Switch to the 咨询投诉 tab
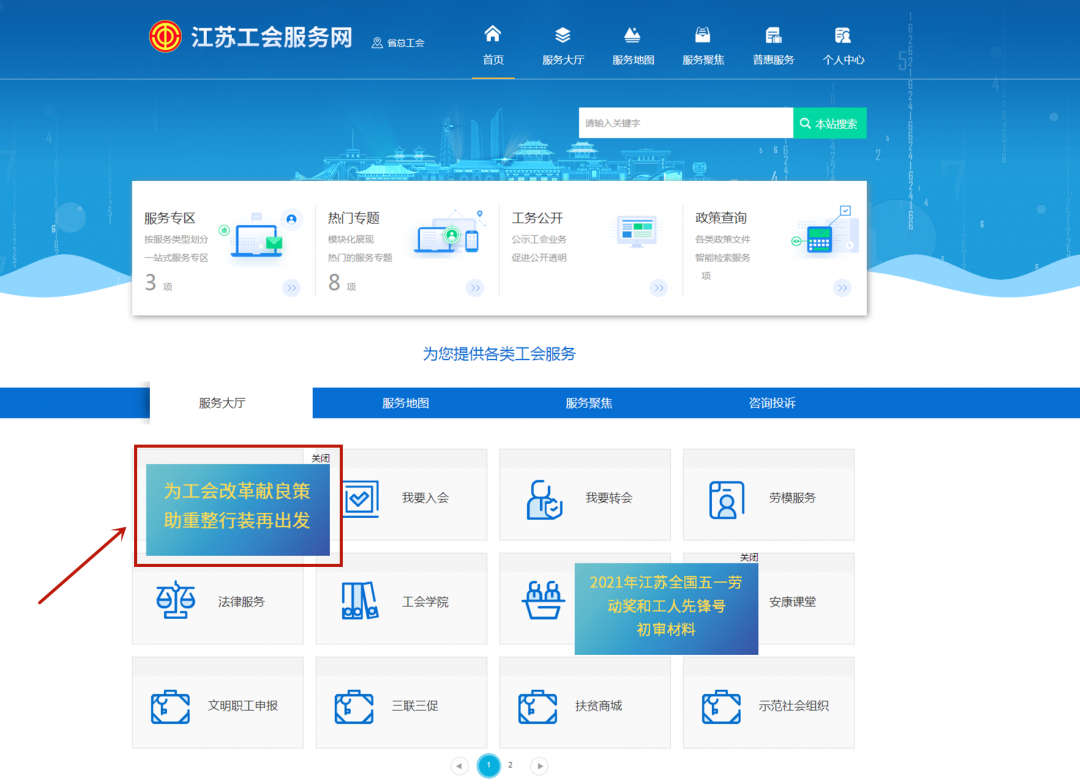 pos(772,403)
